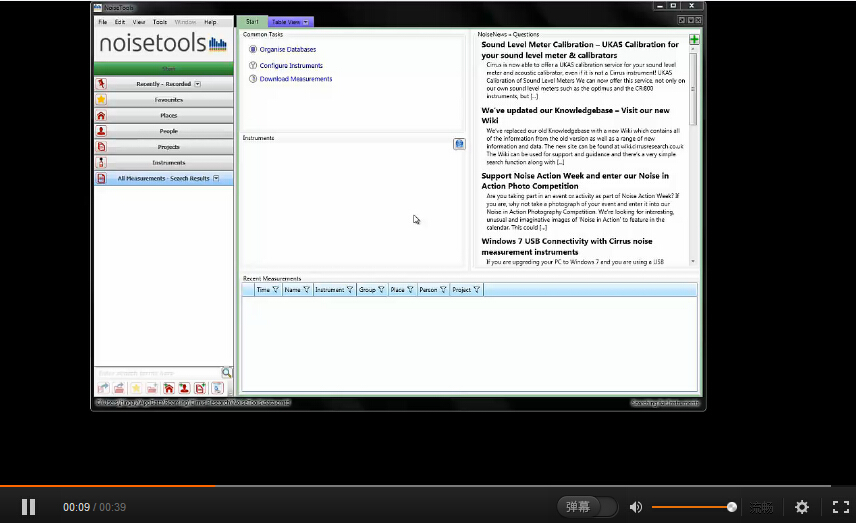Open the Tools menu
This screenshot has height=523, width=856.
pos(160,22)
